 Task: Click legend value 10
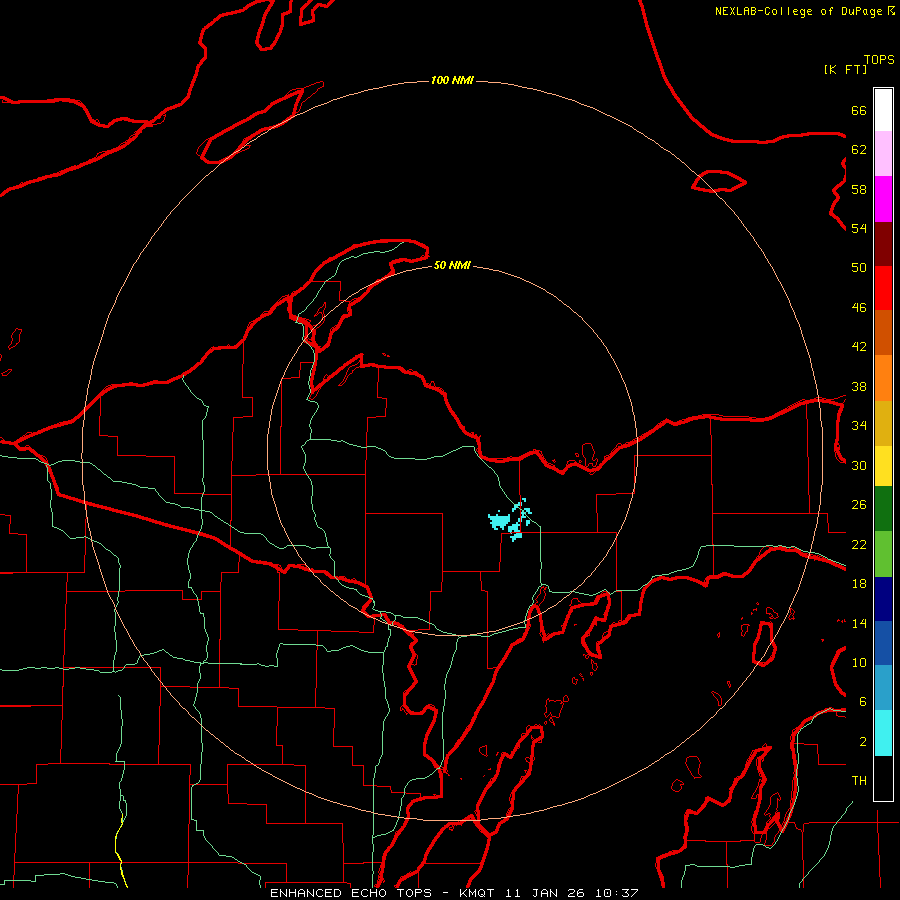pos(859,662)
